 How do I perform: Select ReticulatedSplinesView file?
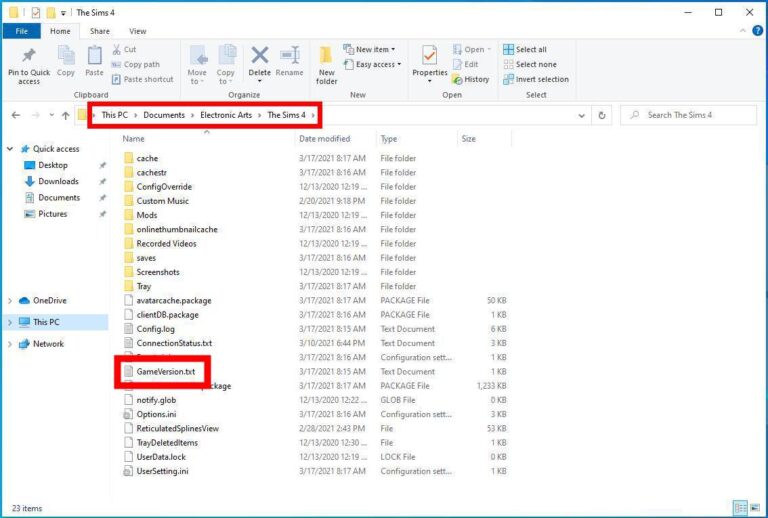pos(177,428)
